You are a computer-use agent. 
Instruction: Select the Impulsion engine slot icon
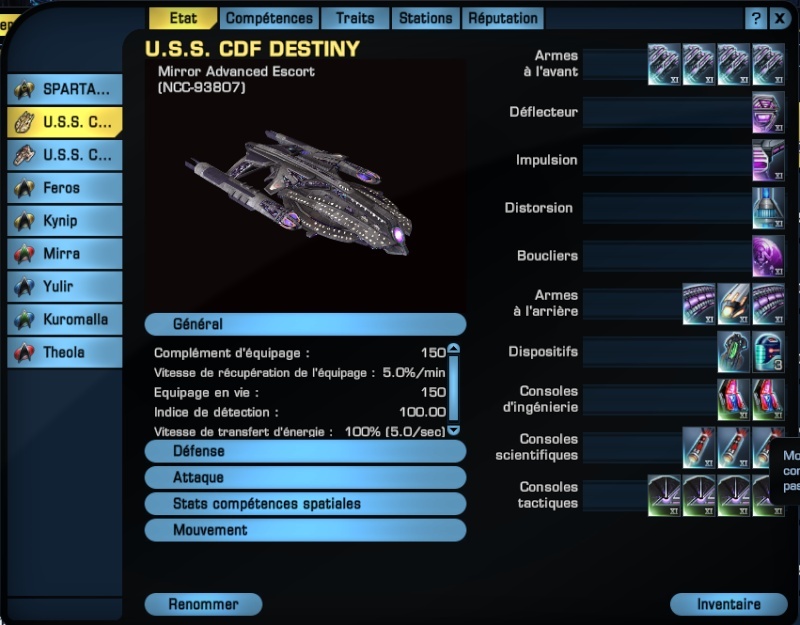pyautogui.click(x=768, y=160)
